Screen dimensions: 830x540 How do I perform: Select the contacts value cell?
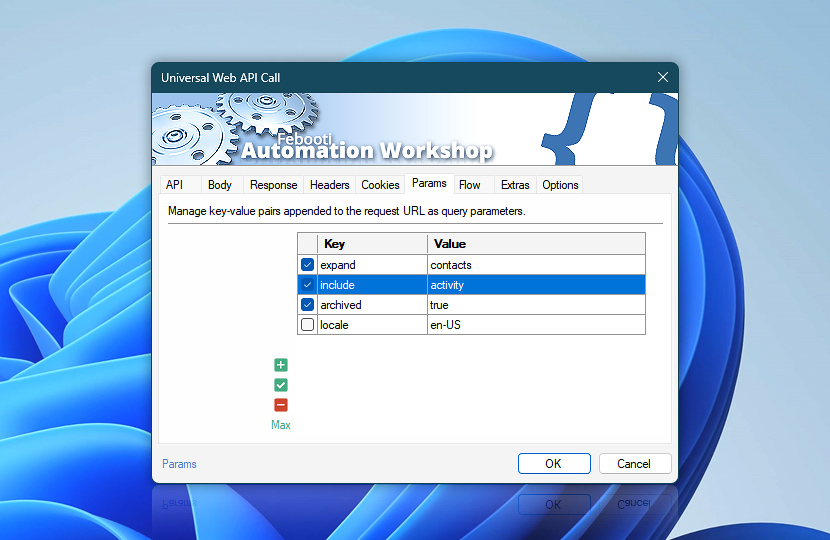[x=536, y=265]
